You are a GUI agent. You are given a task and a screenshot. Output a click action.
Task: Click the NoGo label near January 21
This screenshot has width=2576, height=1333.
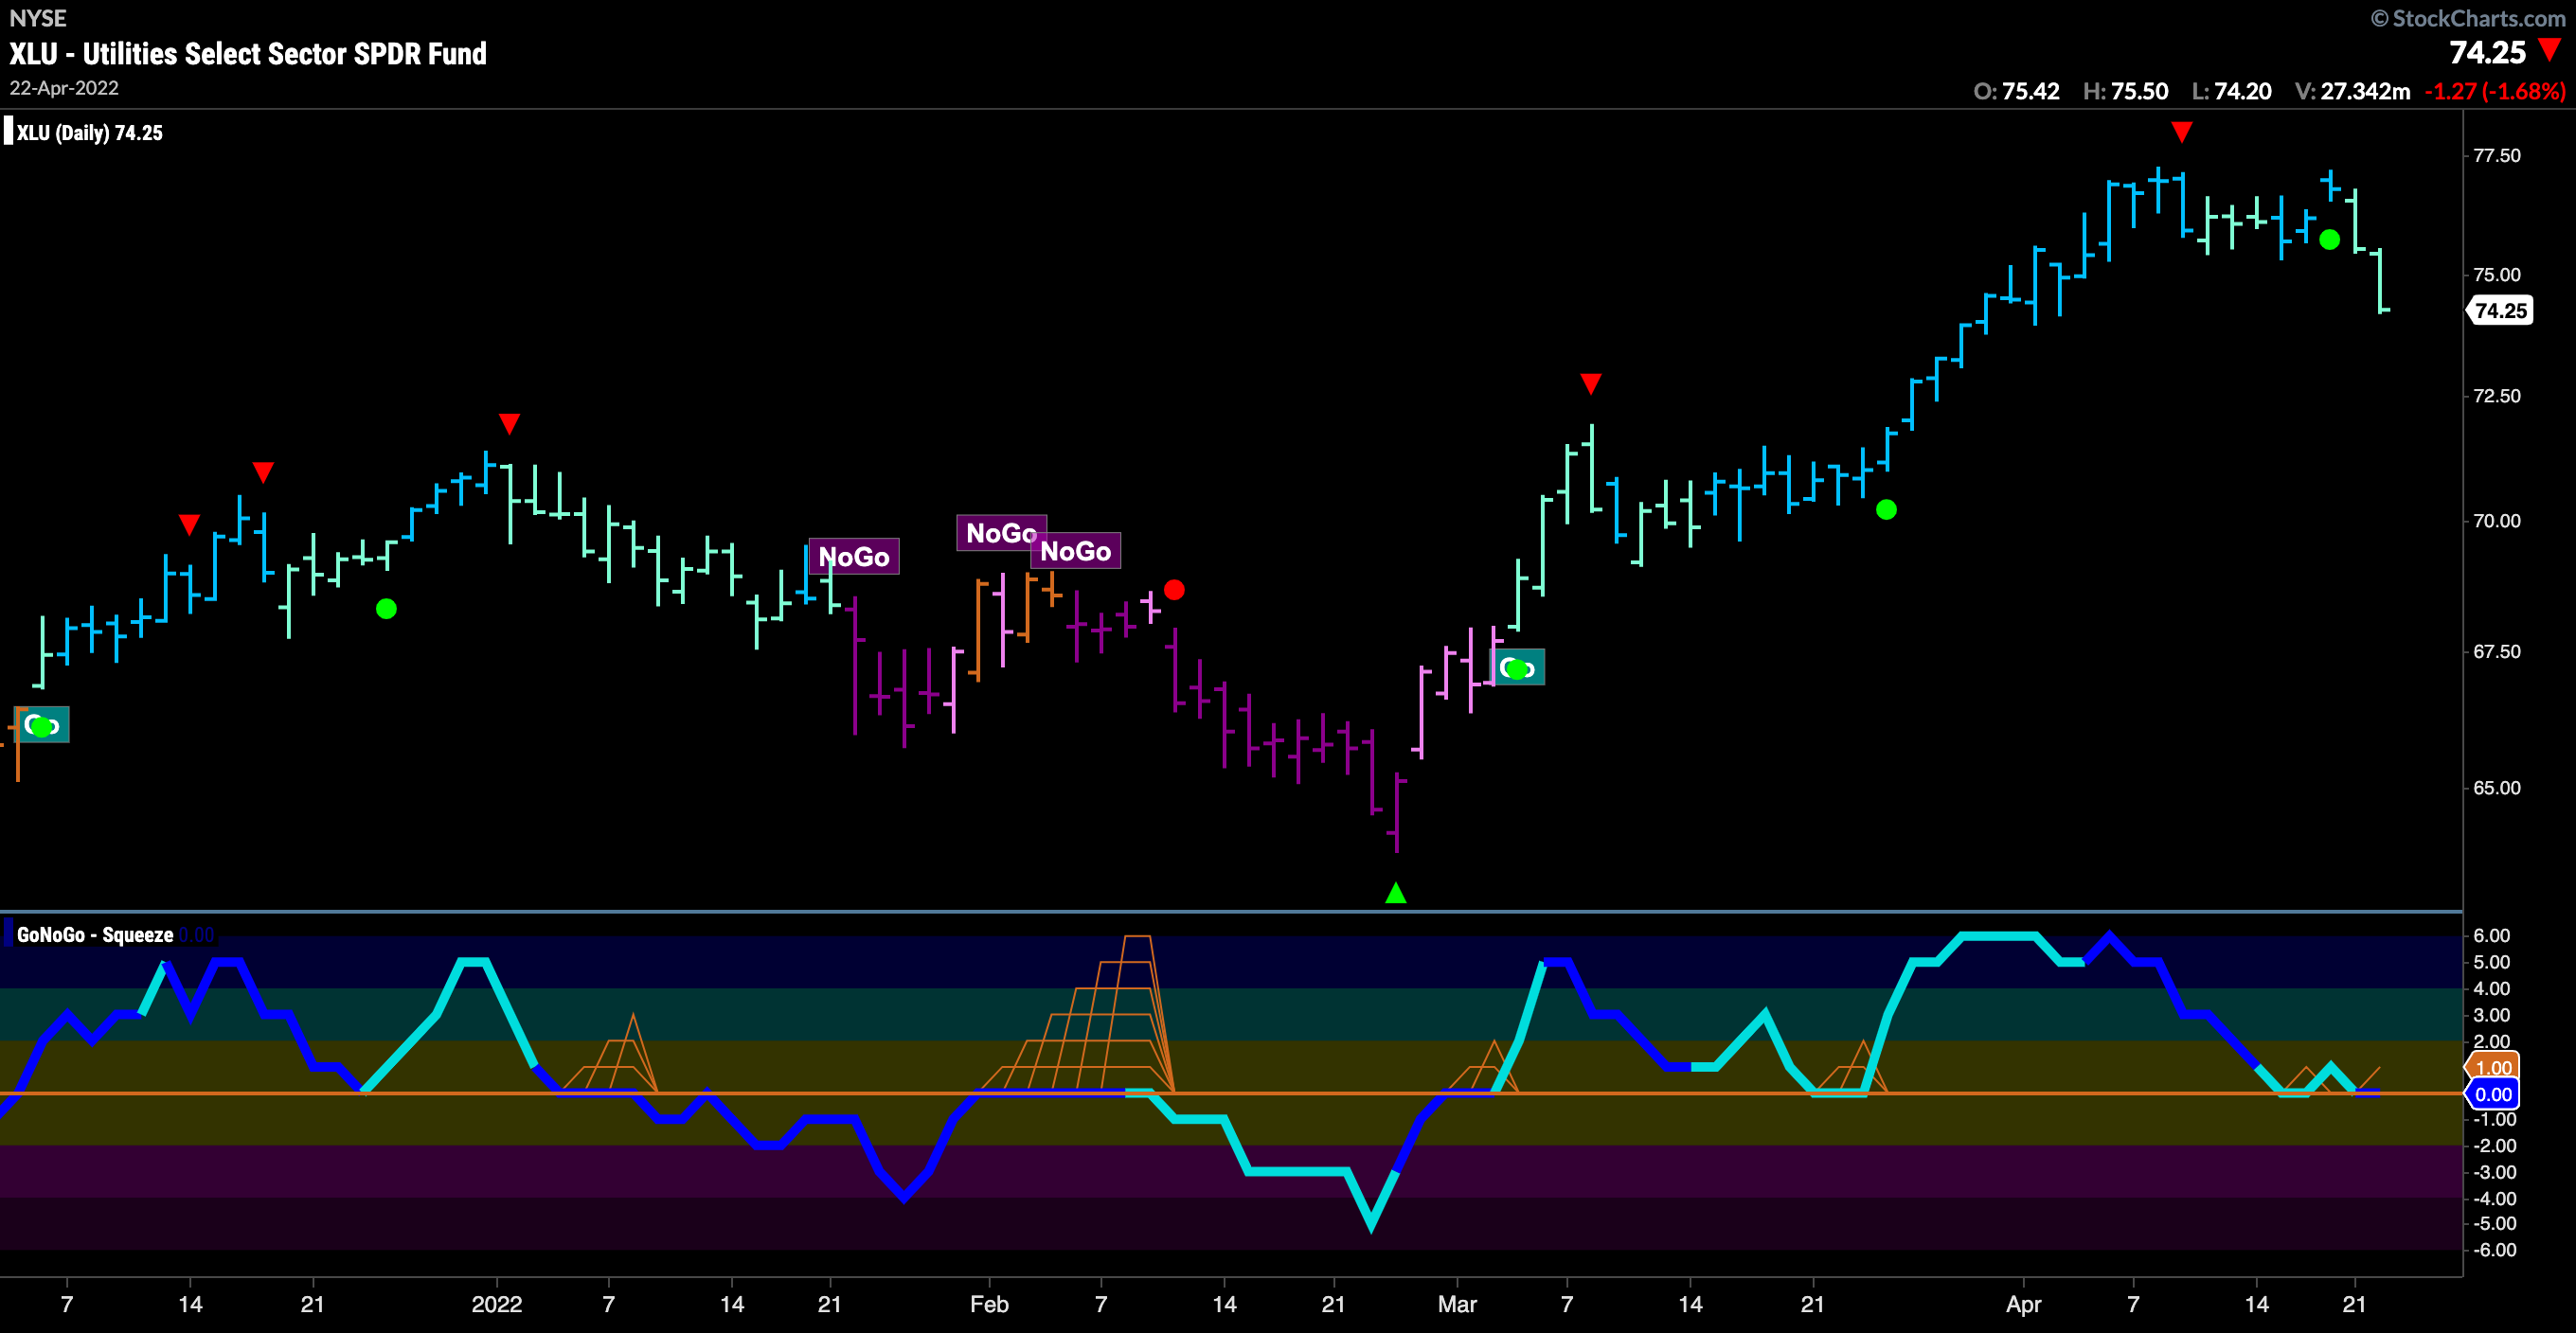pyautogui.click(x=854, y=557)
